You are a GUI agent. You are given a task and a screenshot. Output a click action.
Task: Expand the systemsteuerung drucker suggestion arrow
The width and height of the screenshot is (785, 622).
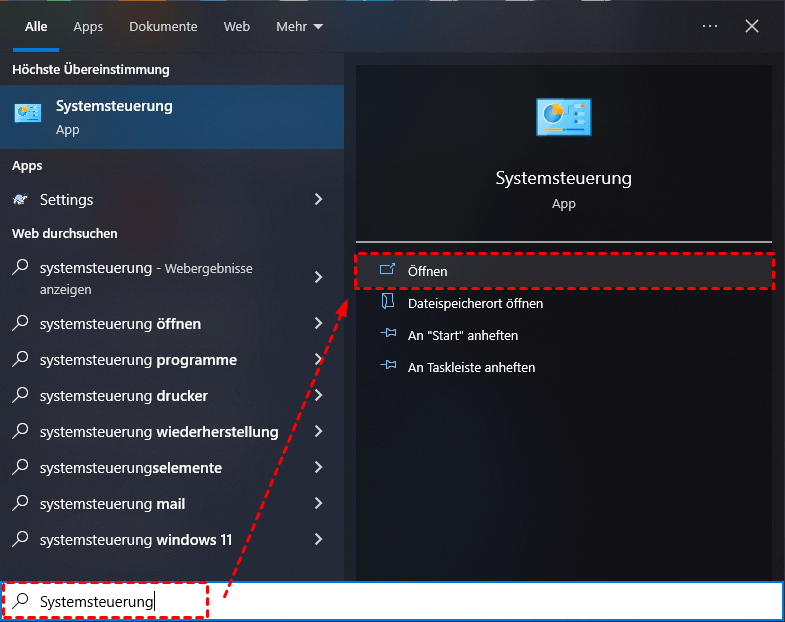pyautogui.click(x=318, y=396)
